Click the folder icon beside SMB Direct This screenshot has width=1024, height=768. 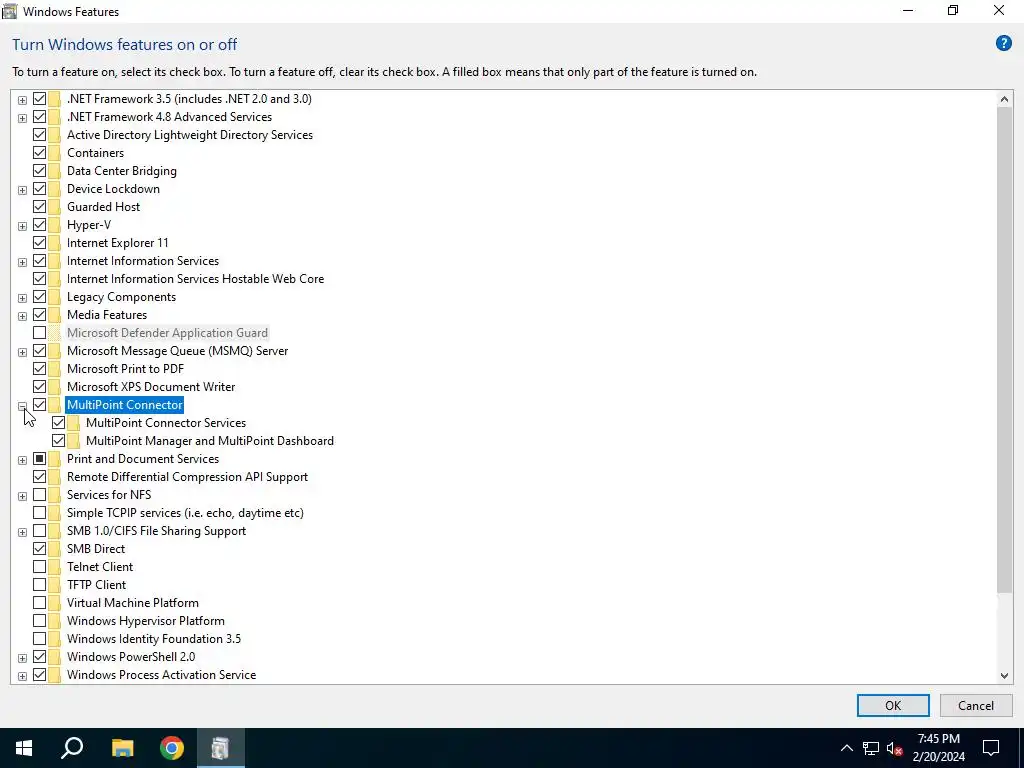click(x=54, y=549)
